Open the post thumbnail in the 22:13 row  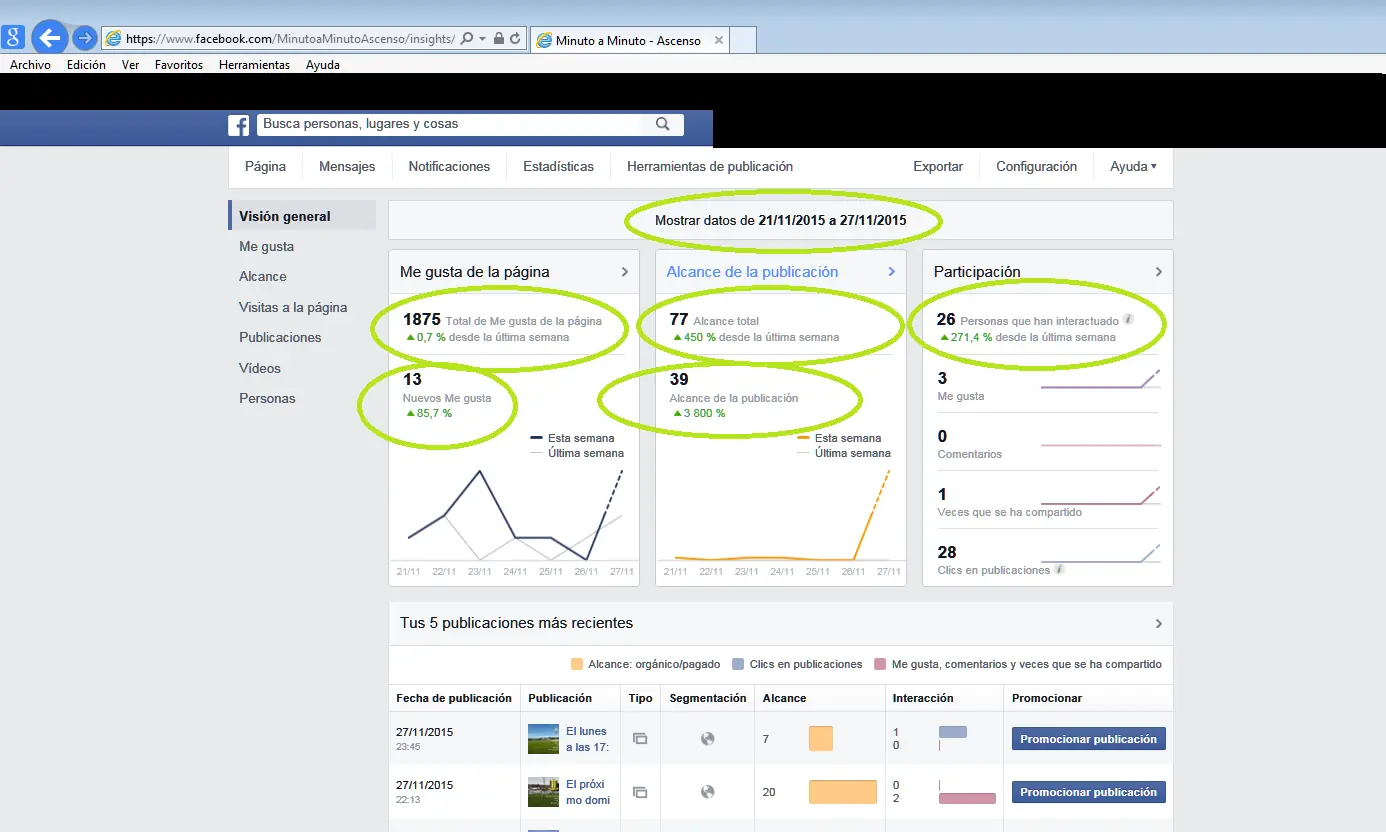543,792
